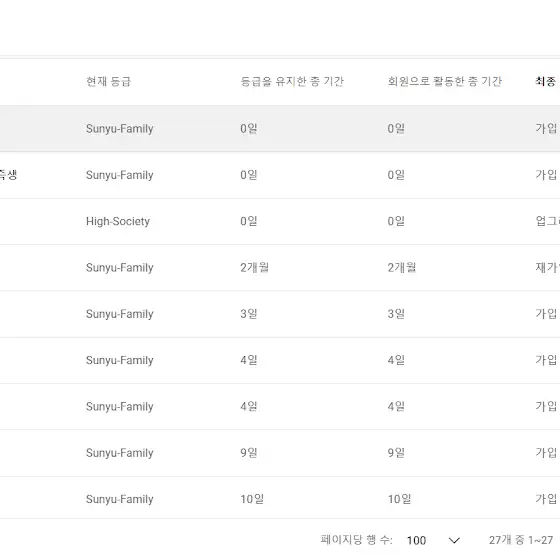Select the row with 3일 duration
Image resolution: width=560 pixels, height=560 pixels.
coord(280,314)
